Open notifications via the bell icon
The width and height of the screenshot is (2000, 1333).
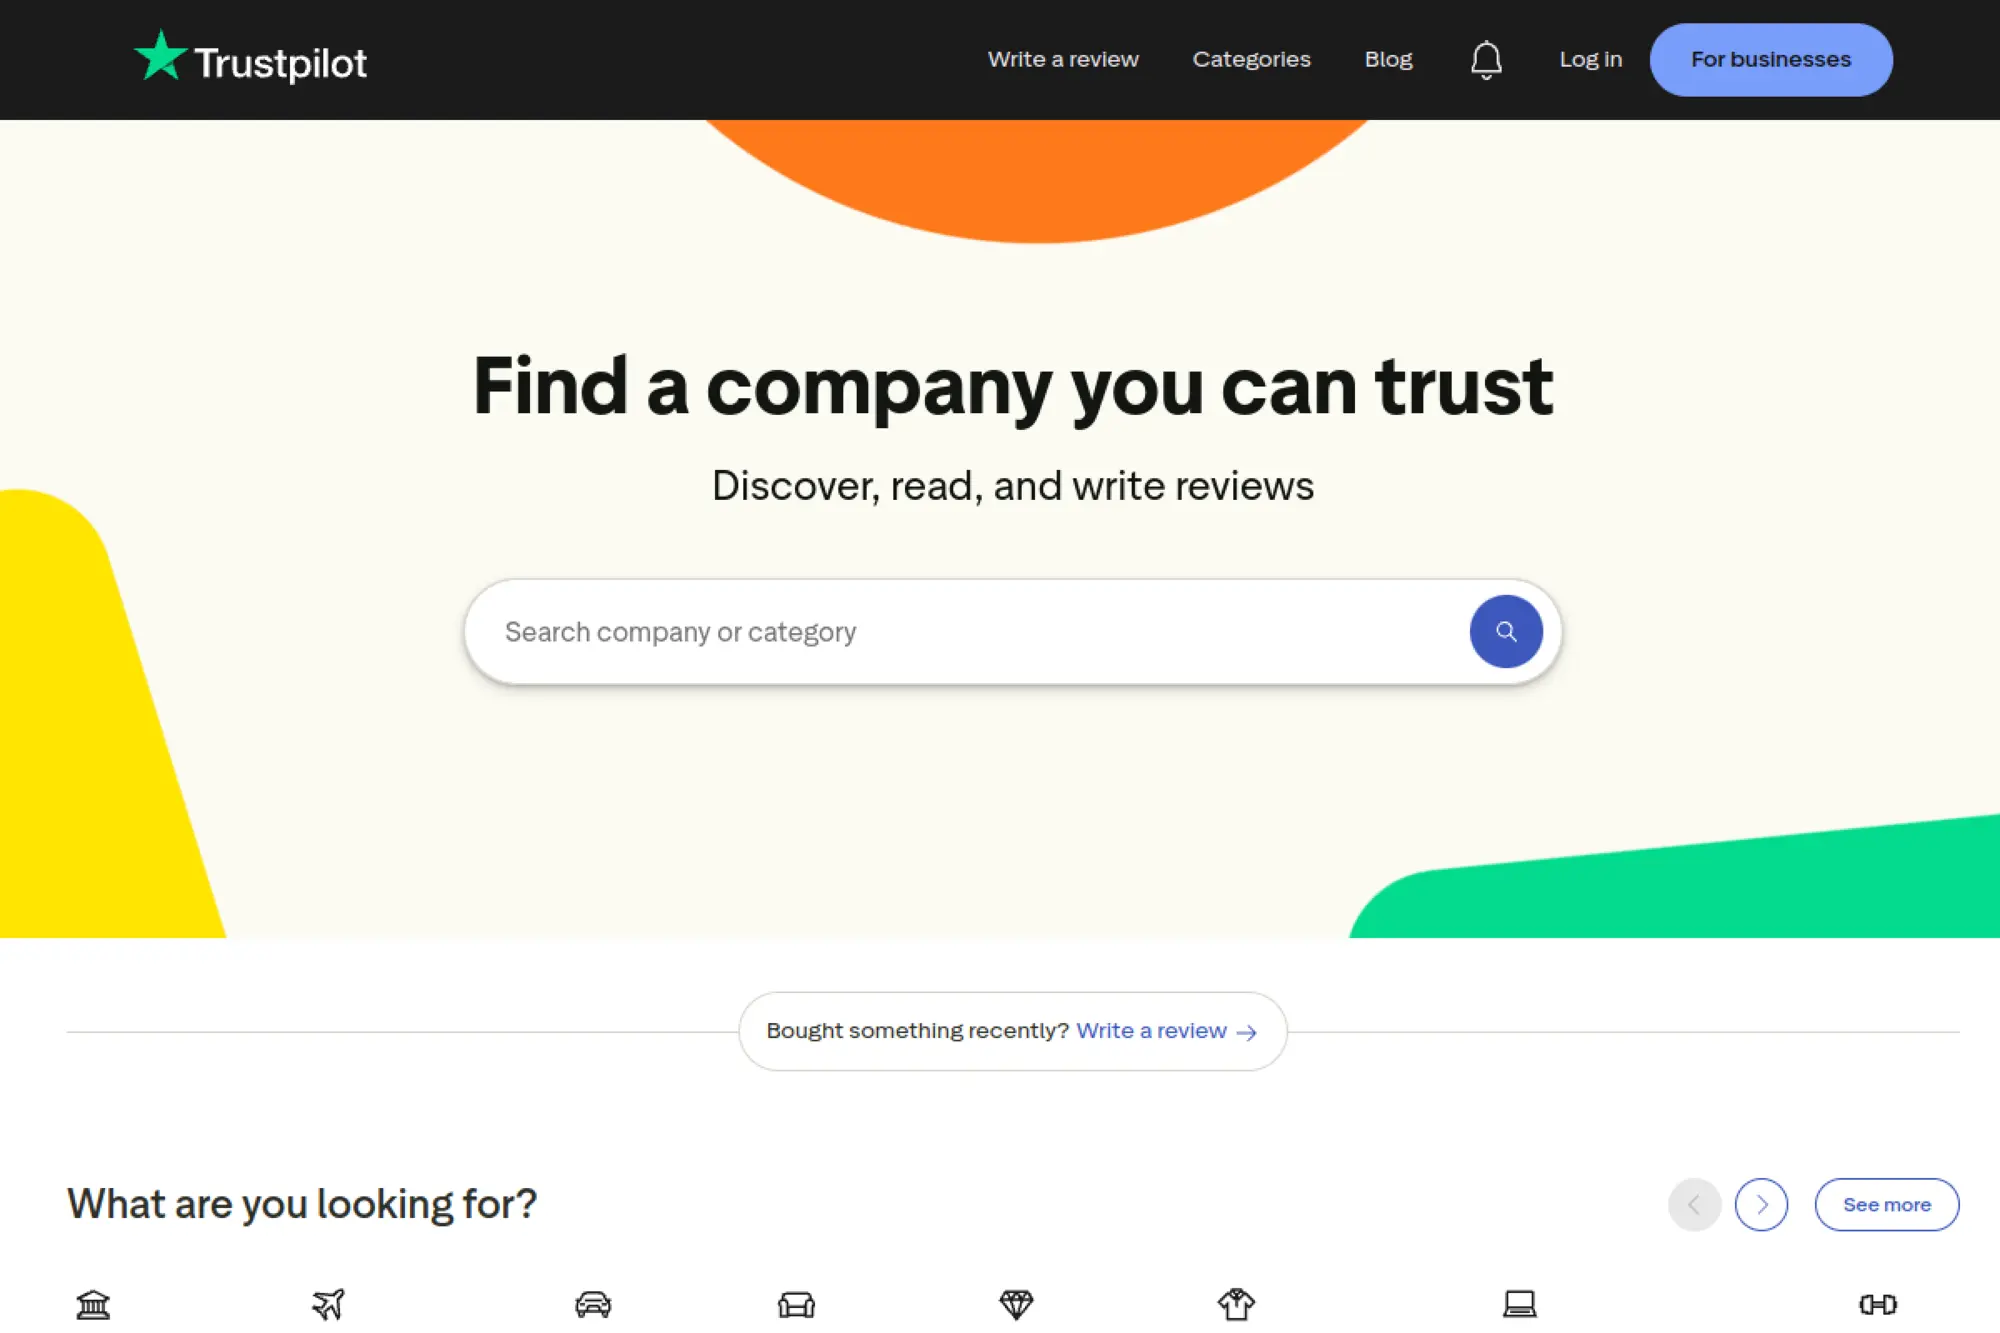coord(1486,59)
